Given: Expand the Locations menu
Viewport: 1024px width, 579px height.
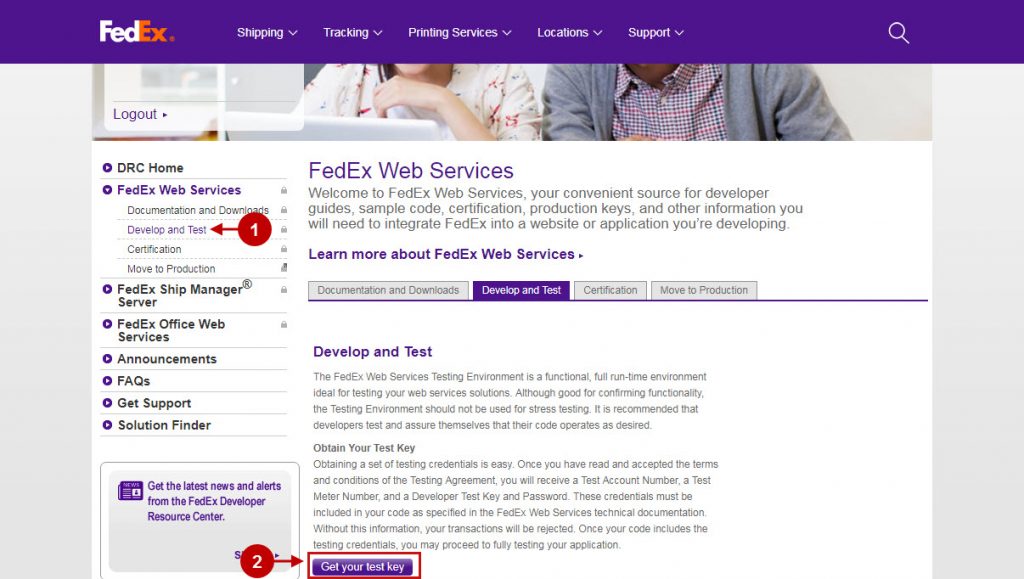Looking at the screenshot, I should point(569,33).
